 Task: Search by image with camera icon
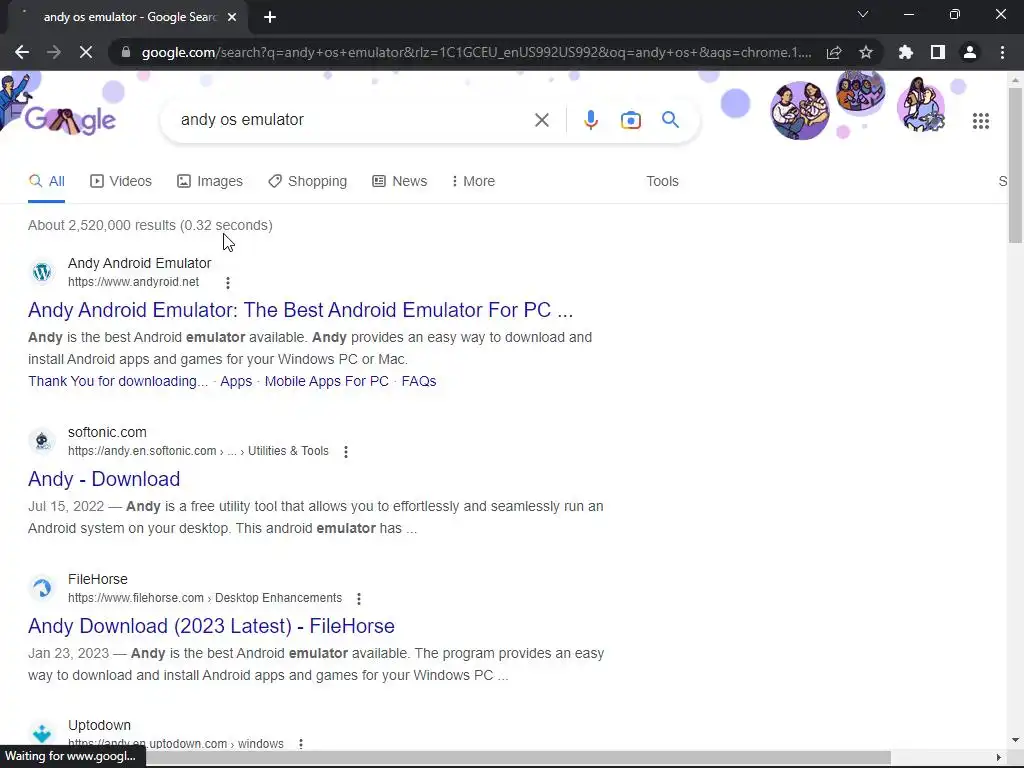pyautogui.click(x=630, y=120)
